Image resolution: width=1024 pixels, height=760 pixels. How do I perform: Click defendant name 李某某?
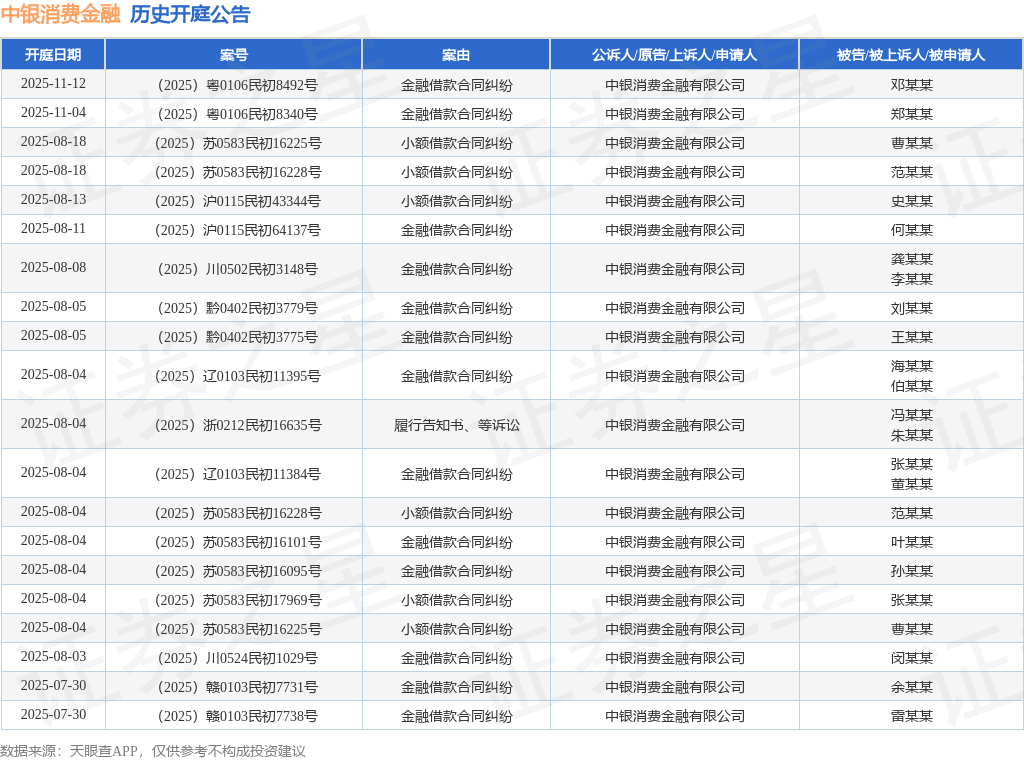tap(912, 279)
